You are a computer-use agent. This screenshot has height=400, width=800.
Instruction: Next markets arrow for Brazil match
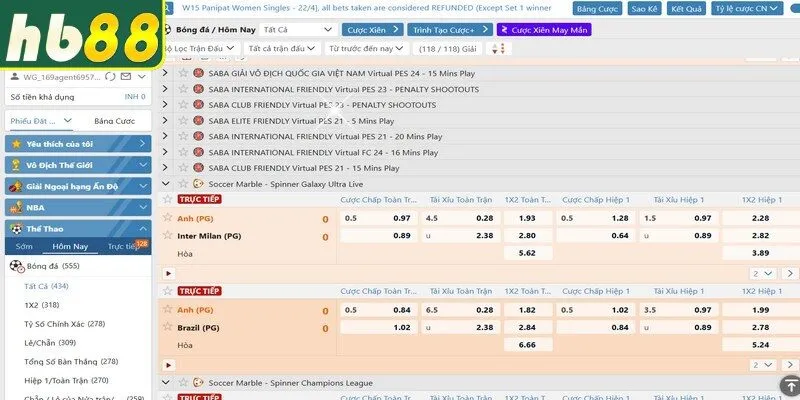(789, 365)
